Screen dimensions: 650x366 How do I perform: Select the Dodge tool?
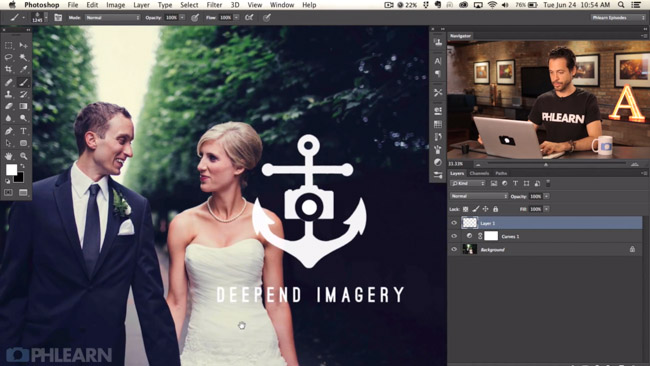click(23, 118)
